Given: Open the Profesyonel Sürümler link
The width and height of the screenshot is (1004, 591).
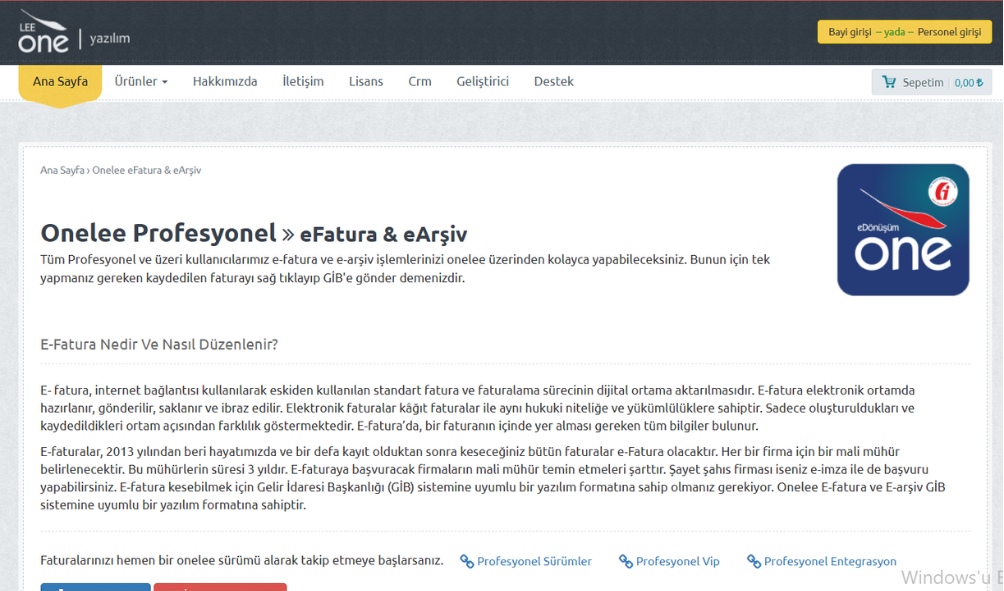Looking at the screenshot, I should [534, 562].
